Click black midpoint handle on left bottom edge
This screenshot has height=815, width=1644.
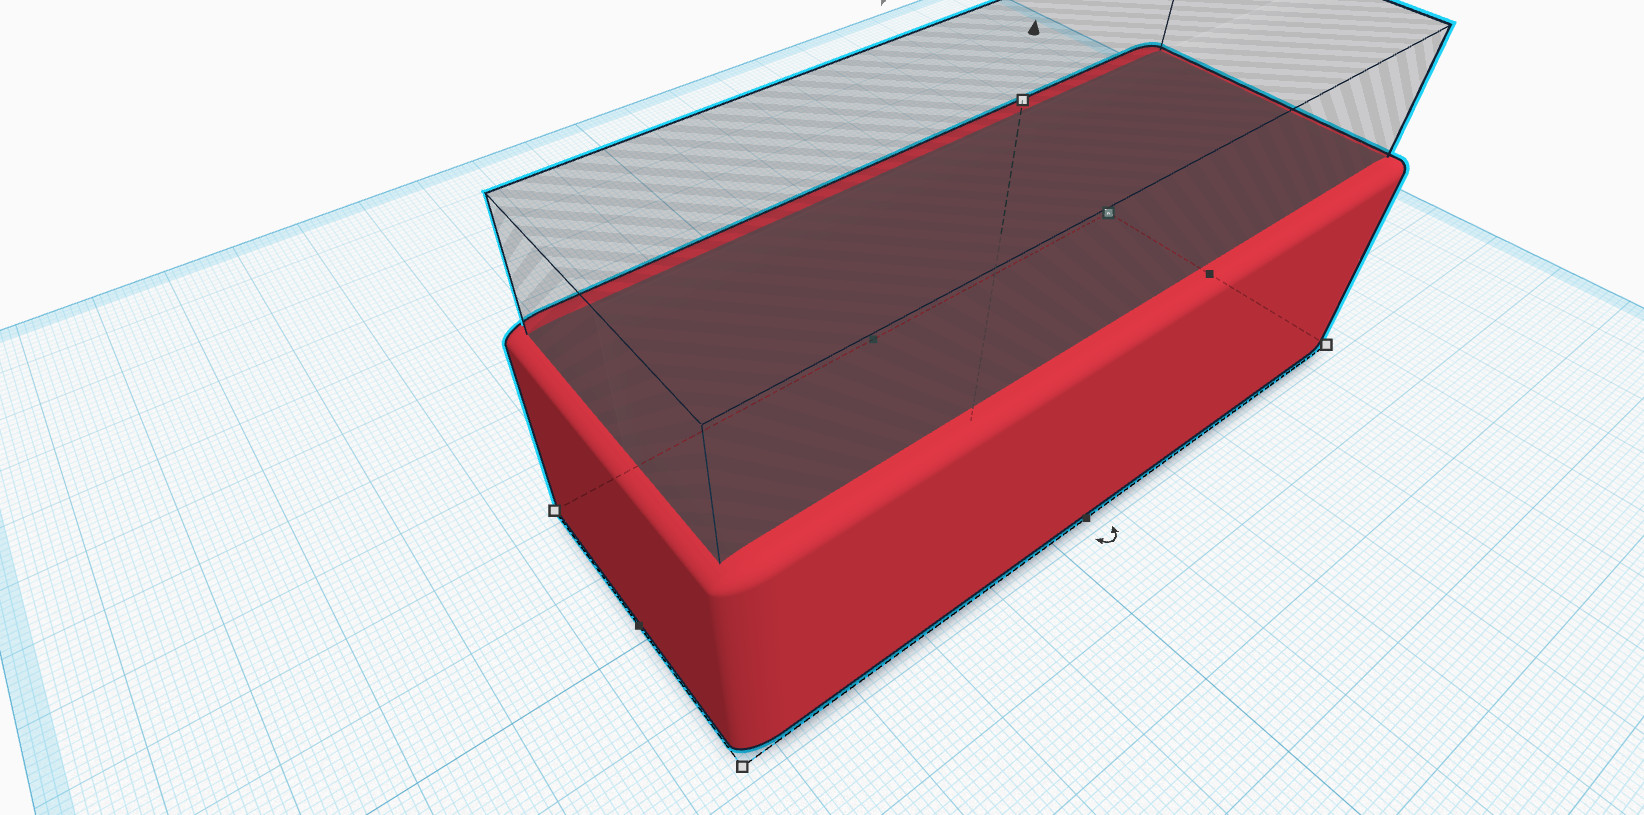[x=639, y=625]
